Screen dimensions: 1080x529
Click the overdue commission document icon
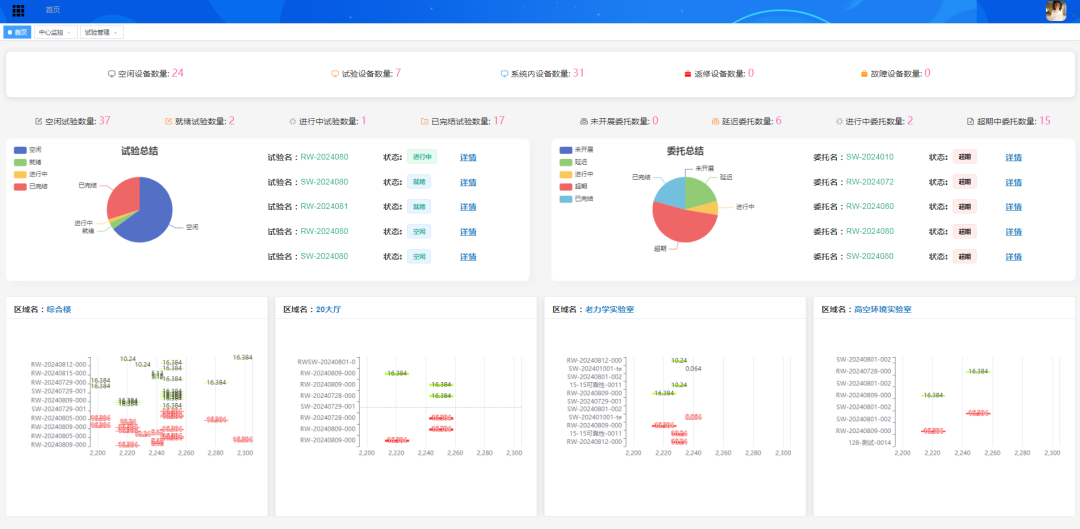tap(970, 121)
